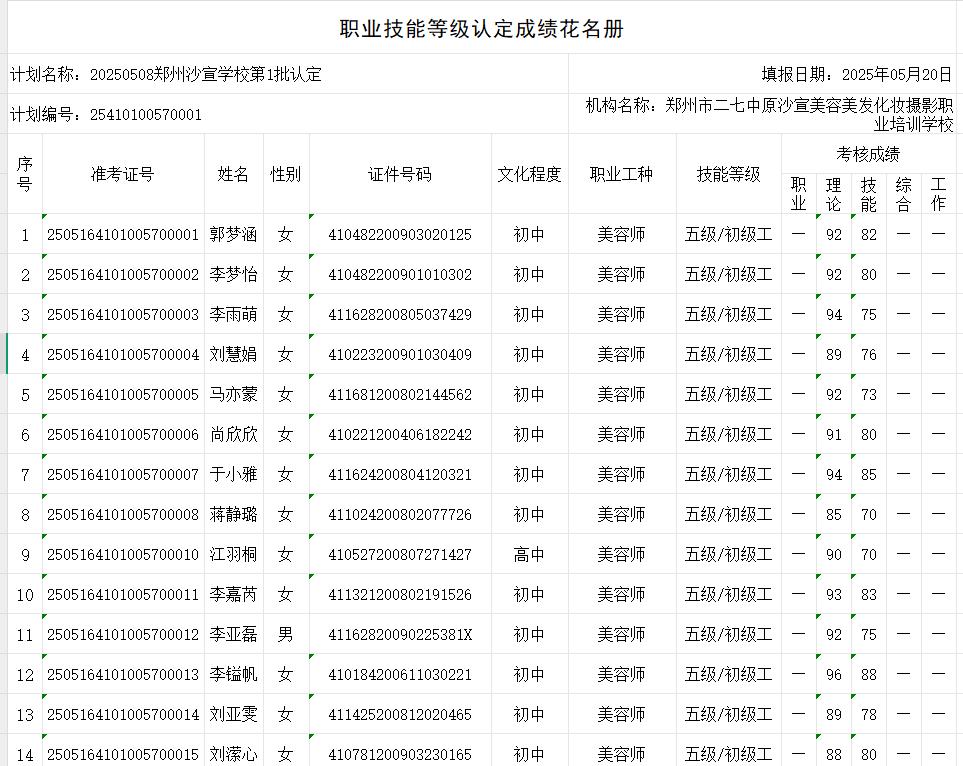Select the 男 gender cell
This screenshot has height=766, width=963.
[x=286, y=635]
